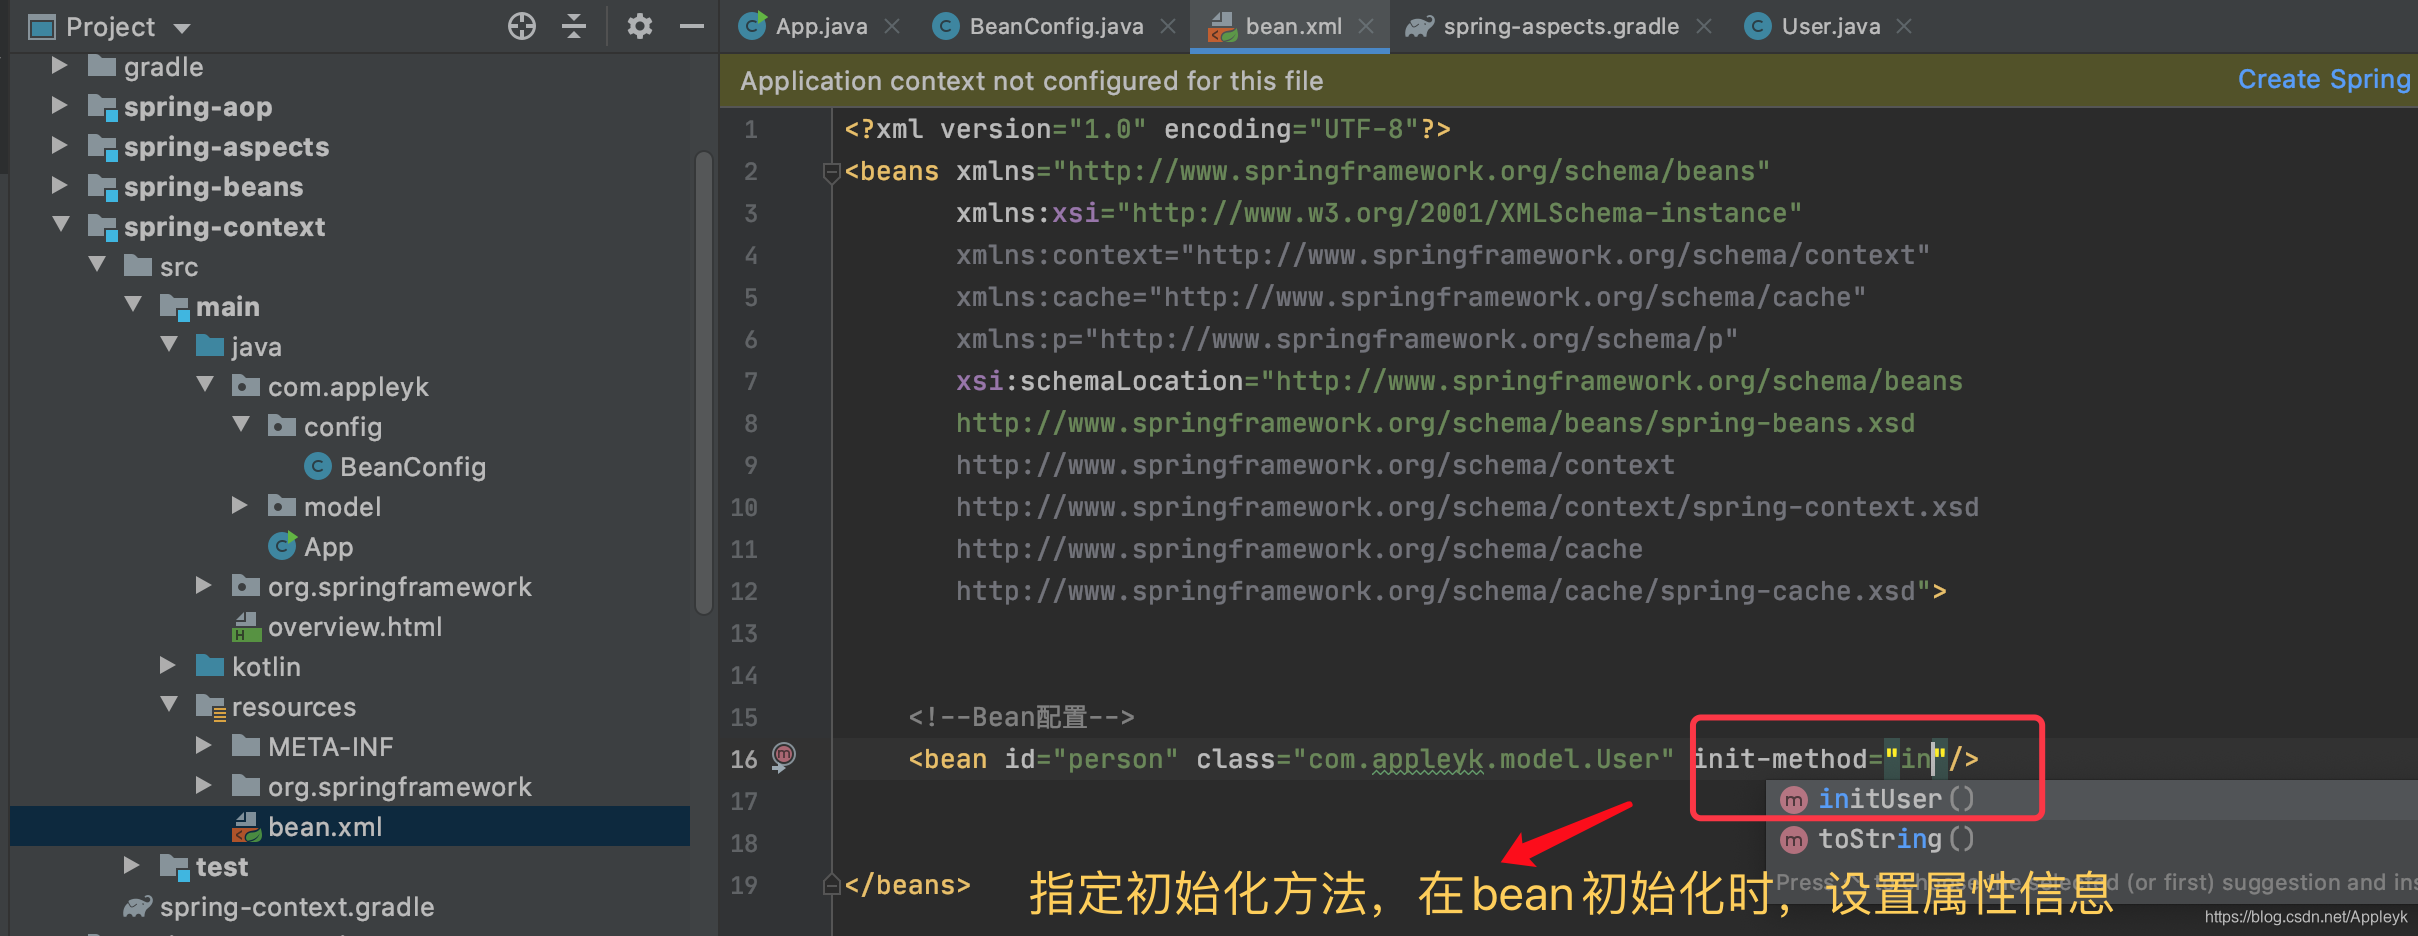Click the fold marker at closing beans tag
Screen dimensions: 2418x936
click(830, 884)
